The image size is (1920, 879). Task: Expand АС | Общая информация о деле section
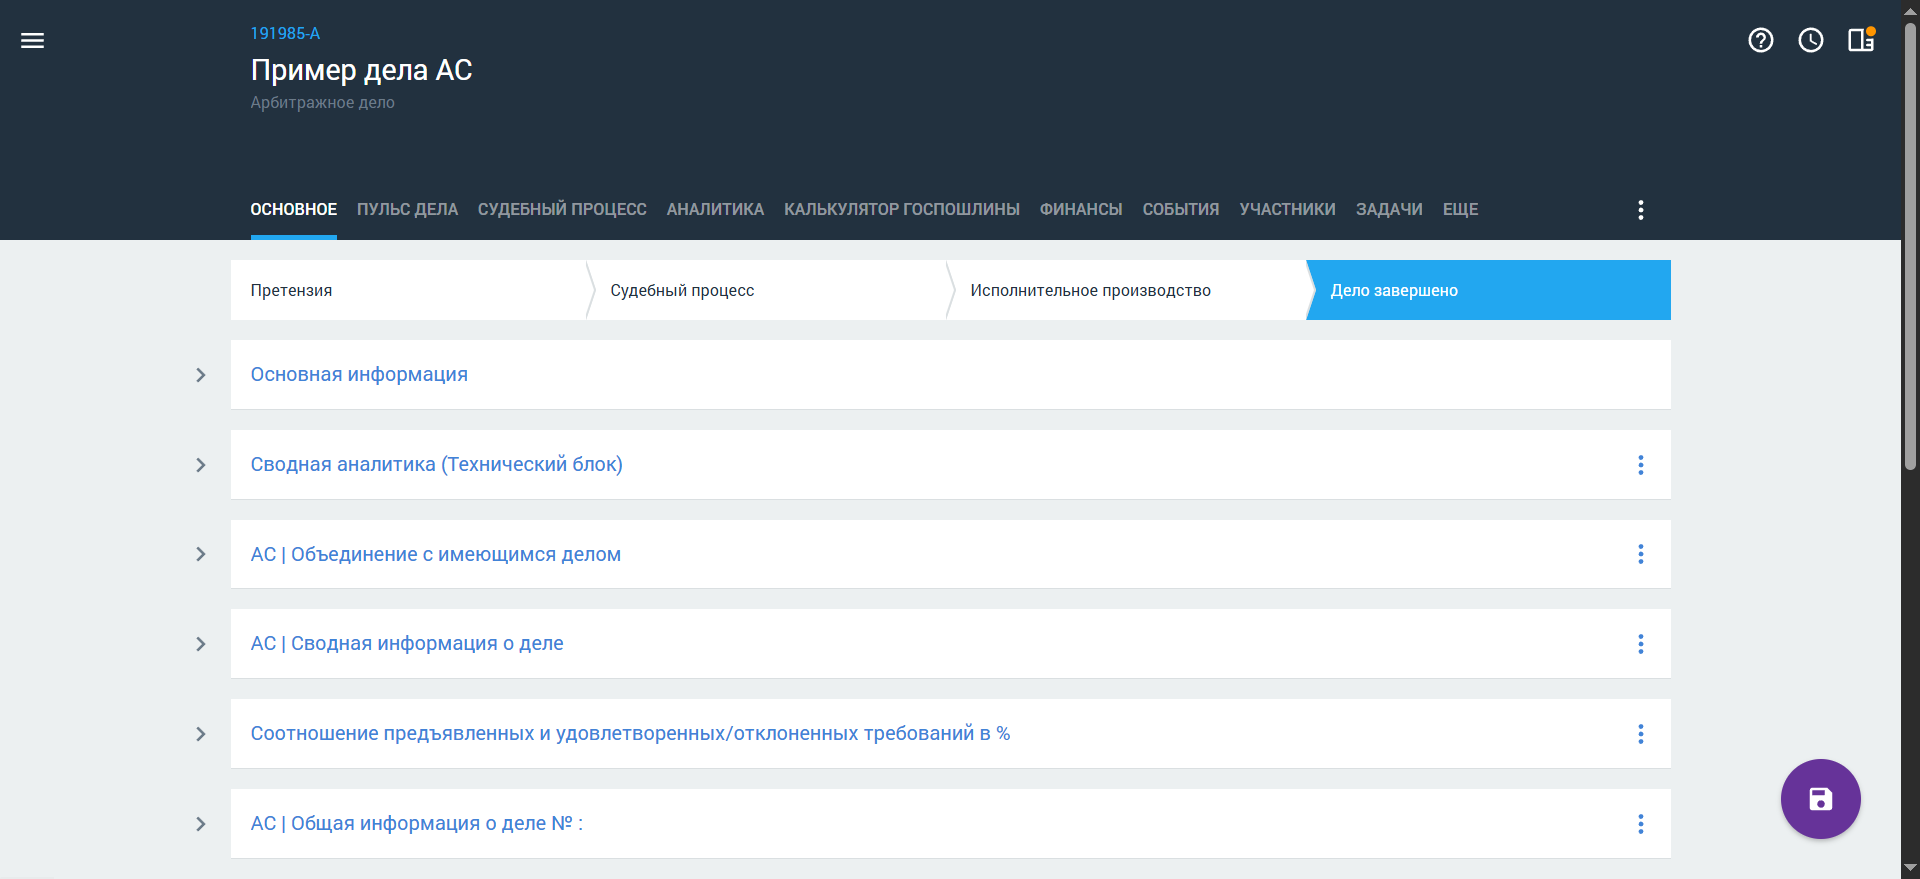(x=201, y=824)
